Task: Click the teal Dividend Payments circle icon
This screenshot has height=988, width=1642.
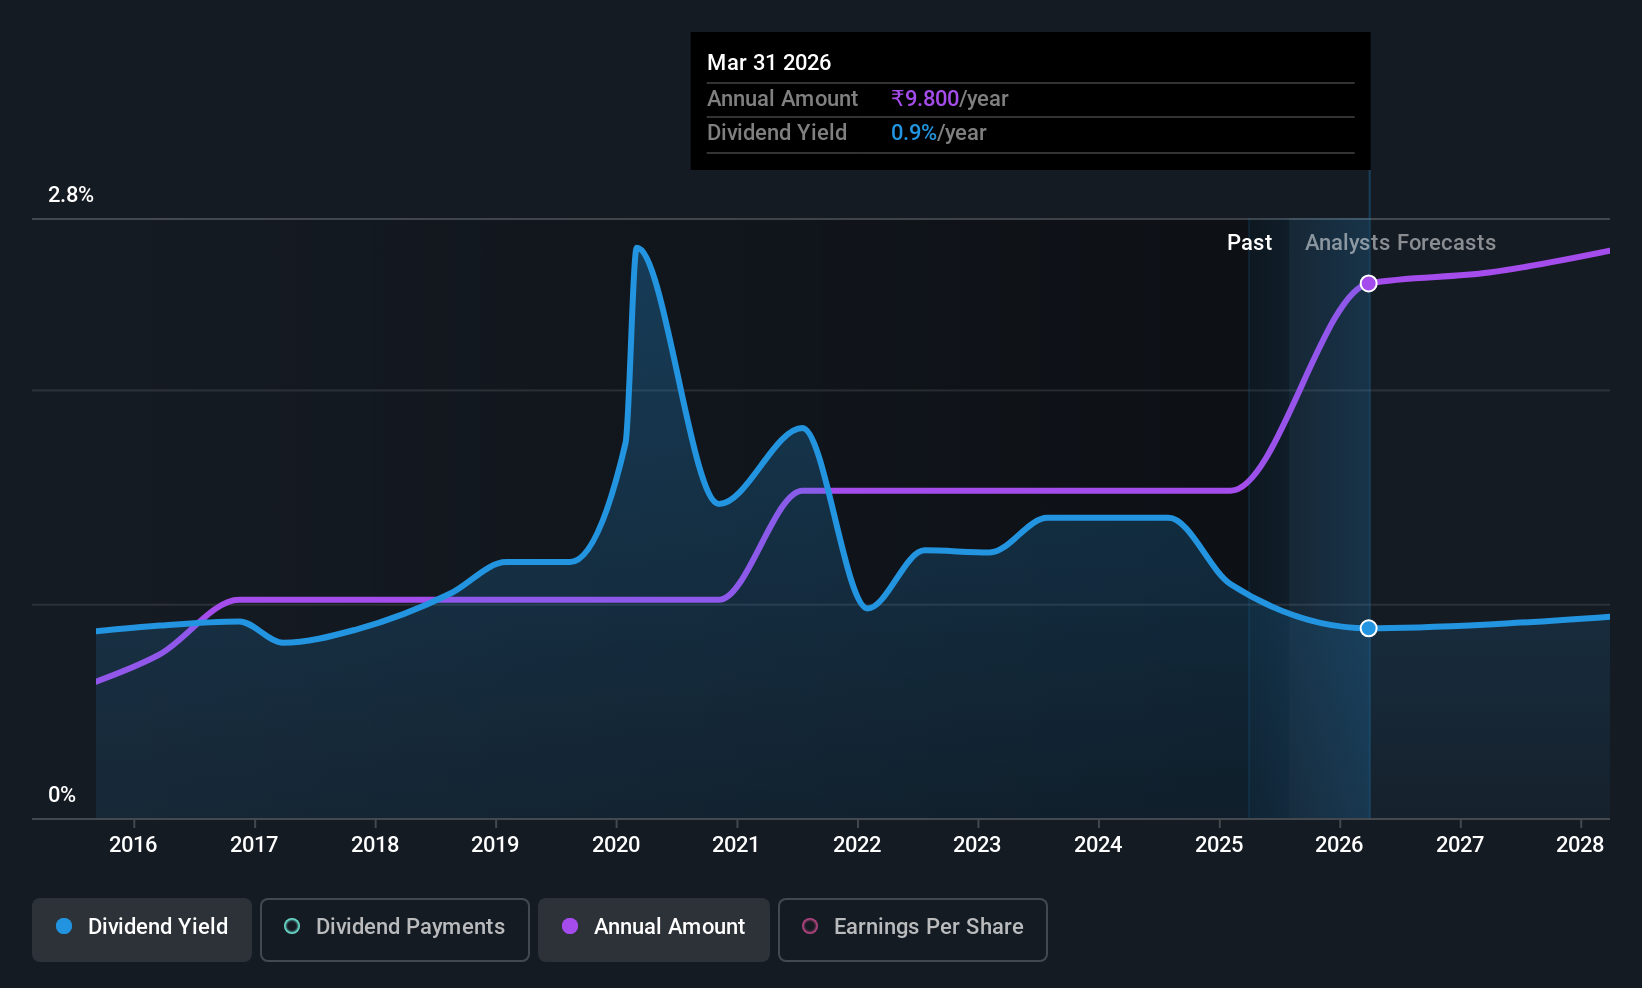Action: [292, 926]
